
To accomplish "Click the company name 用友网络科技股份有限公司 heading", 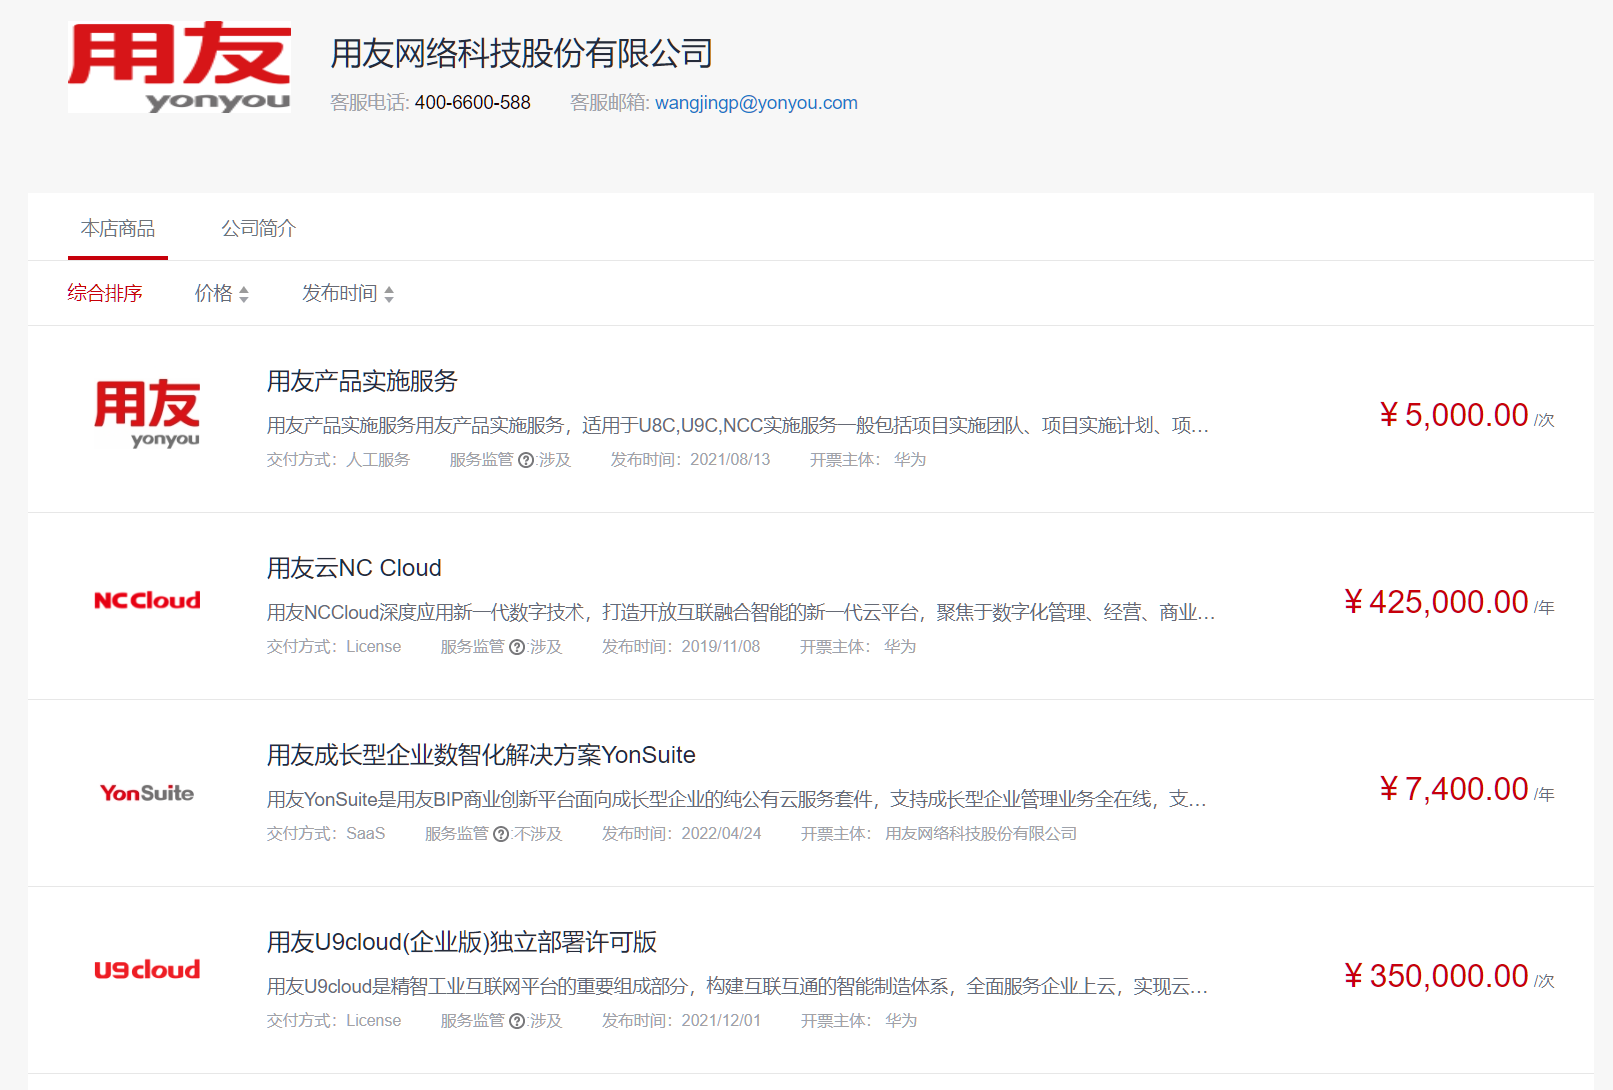I will (522, 53).
